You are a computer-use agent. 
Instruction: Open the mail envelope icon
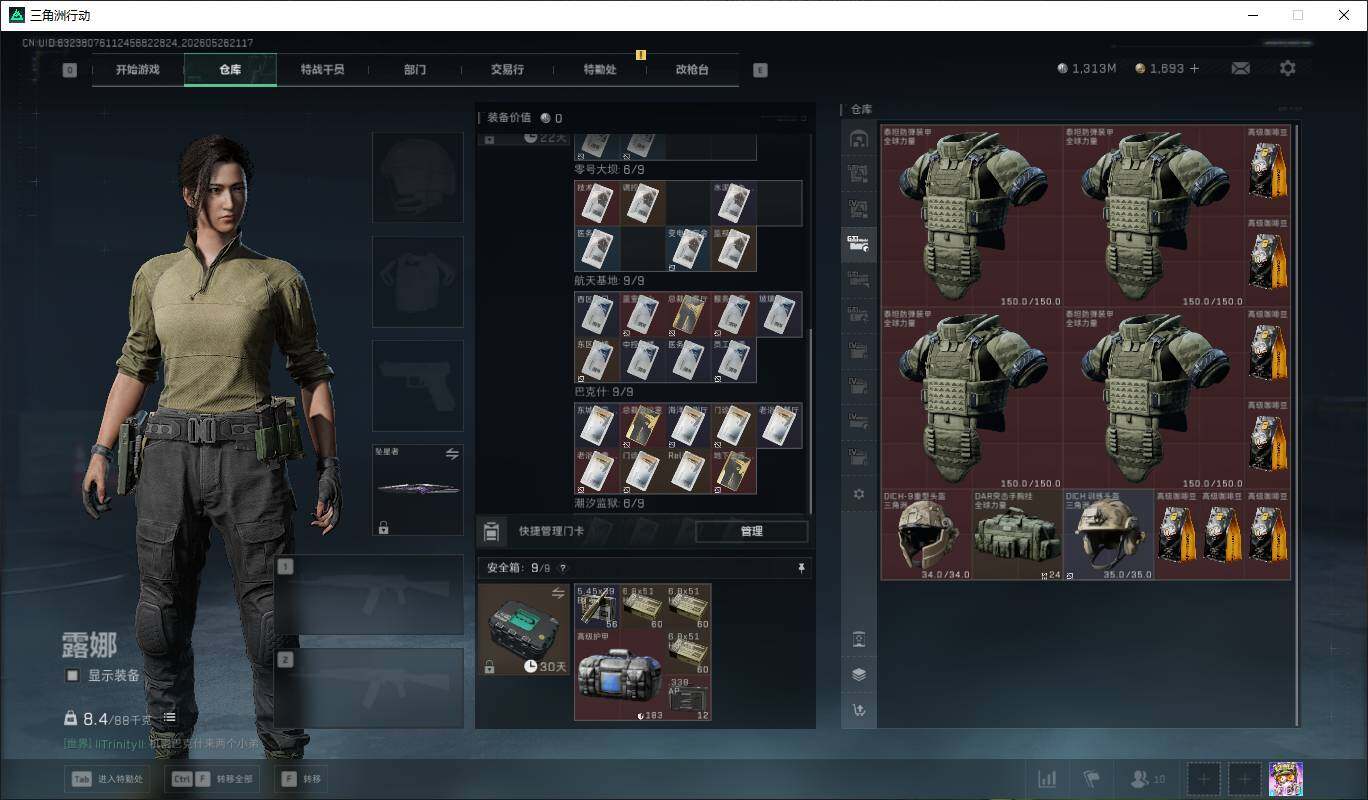(x=1240, y=68)
